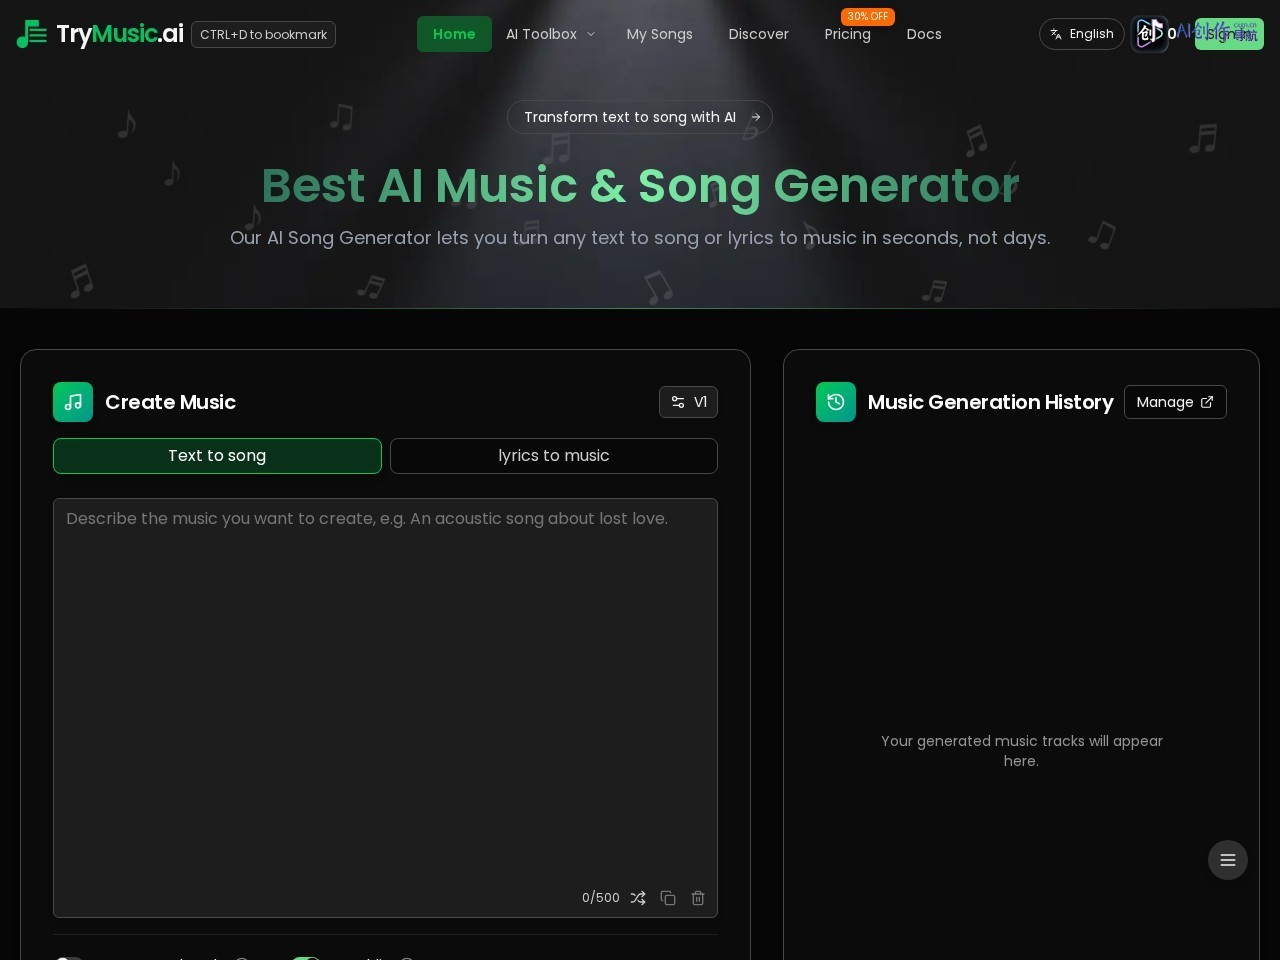Viewport: 1280px width, 960px height.
Task: Open the Discover page
Action: [x=758, y=34]
